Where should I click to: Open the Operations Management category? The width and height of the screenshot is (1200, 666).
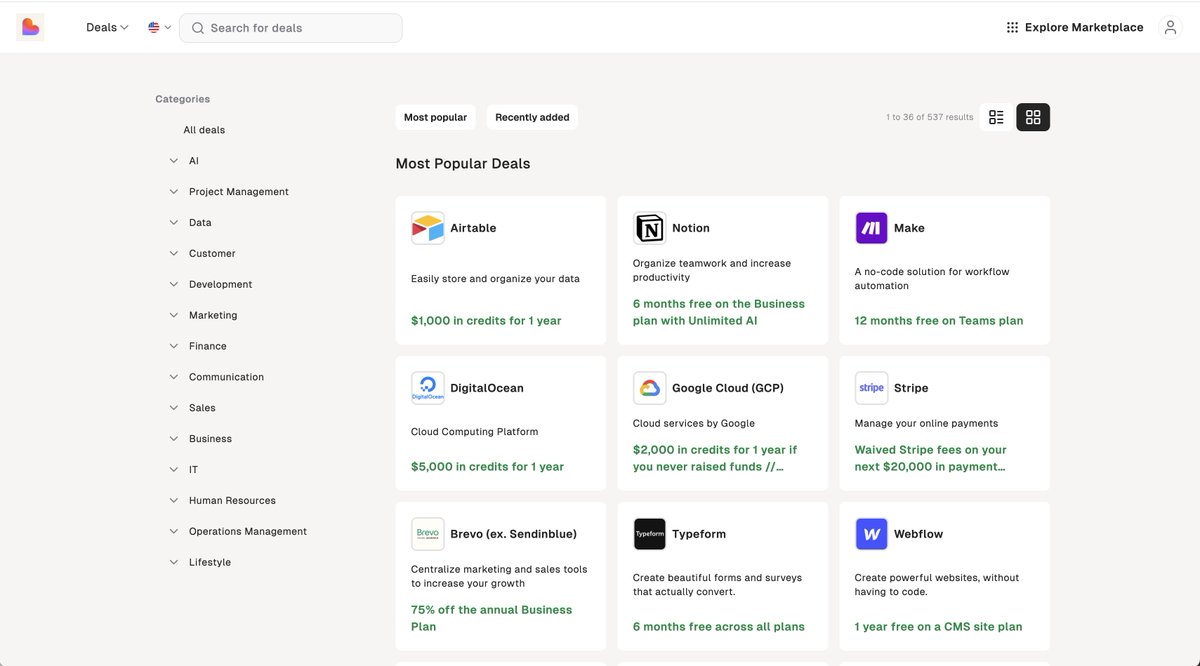pyautogui.click(x=248, y=532)
